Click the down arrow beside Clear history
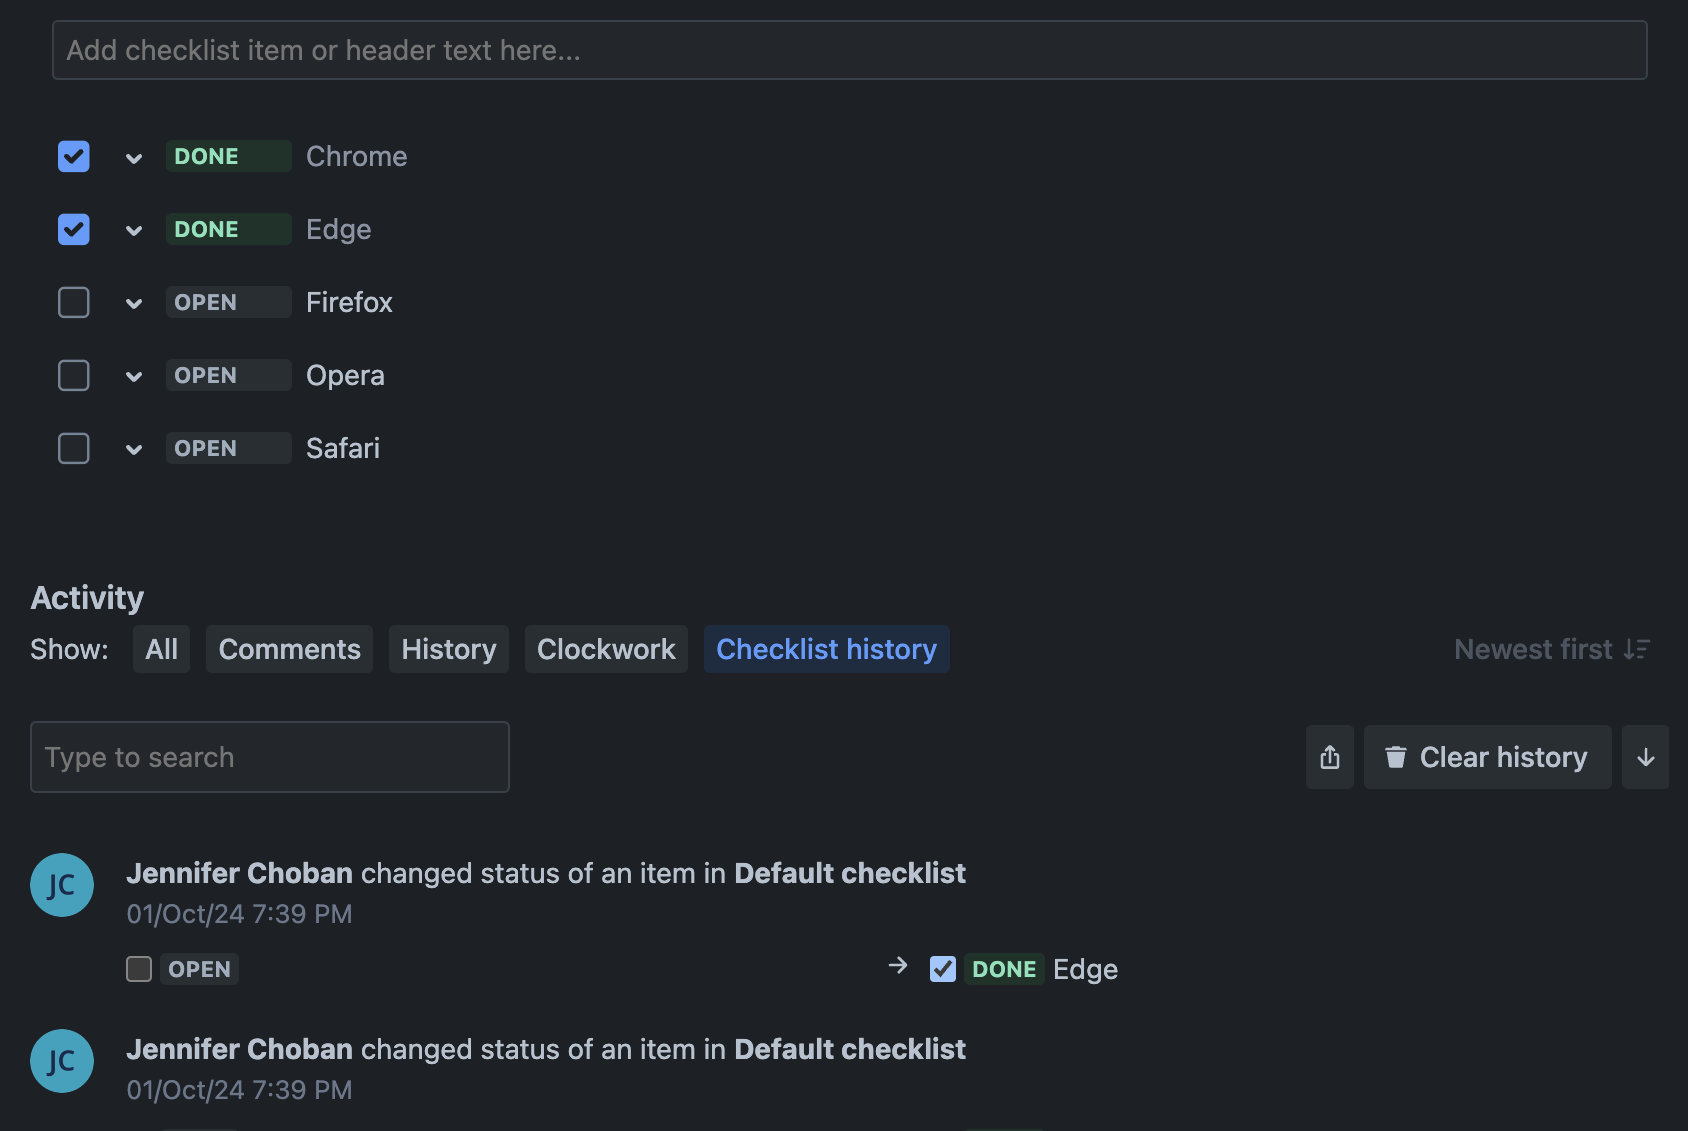Image resolution: width=1688 pixels, height=1131 pixels. click(x=1645, y=757)
